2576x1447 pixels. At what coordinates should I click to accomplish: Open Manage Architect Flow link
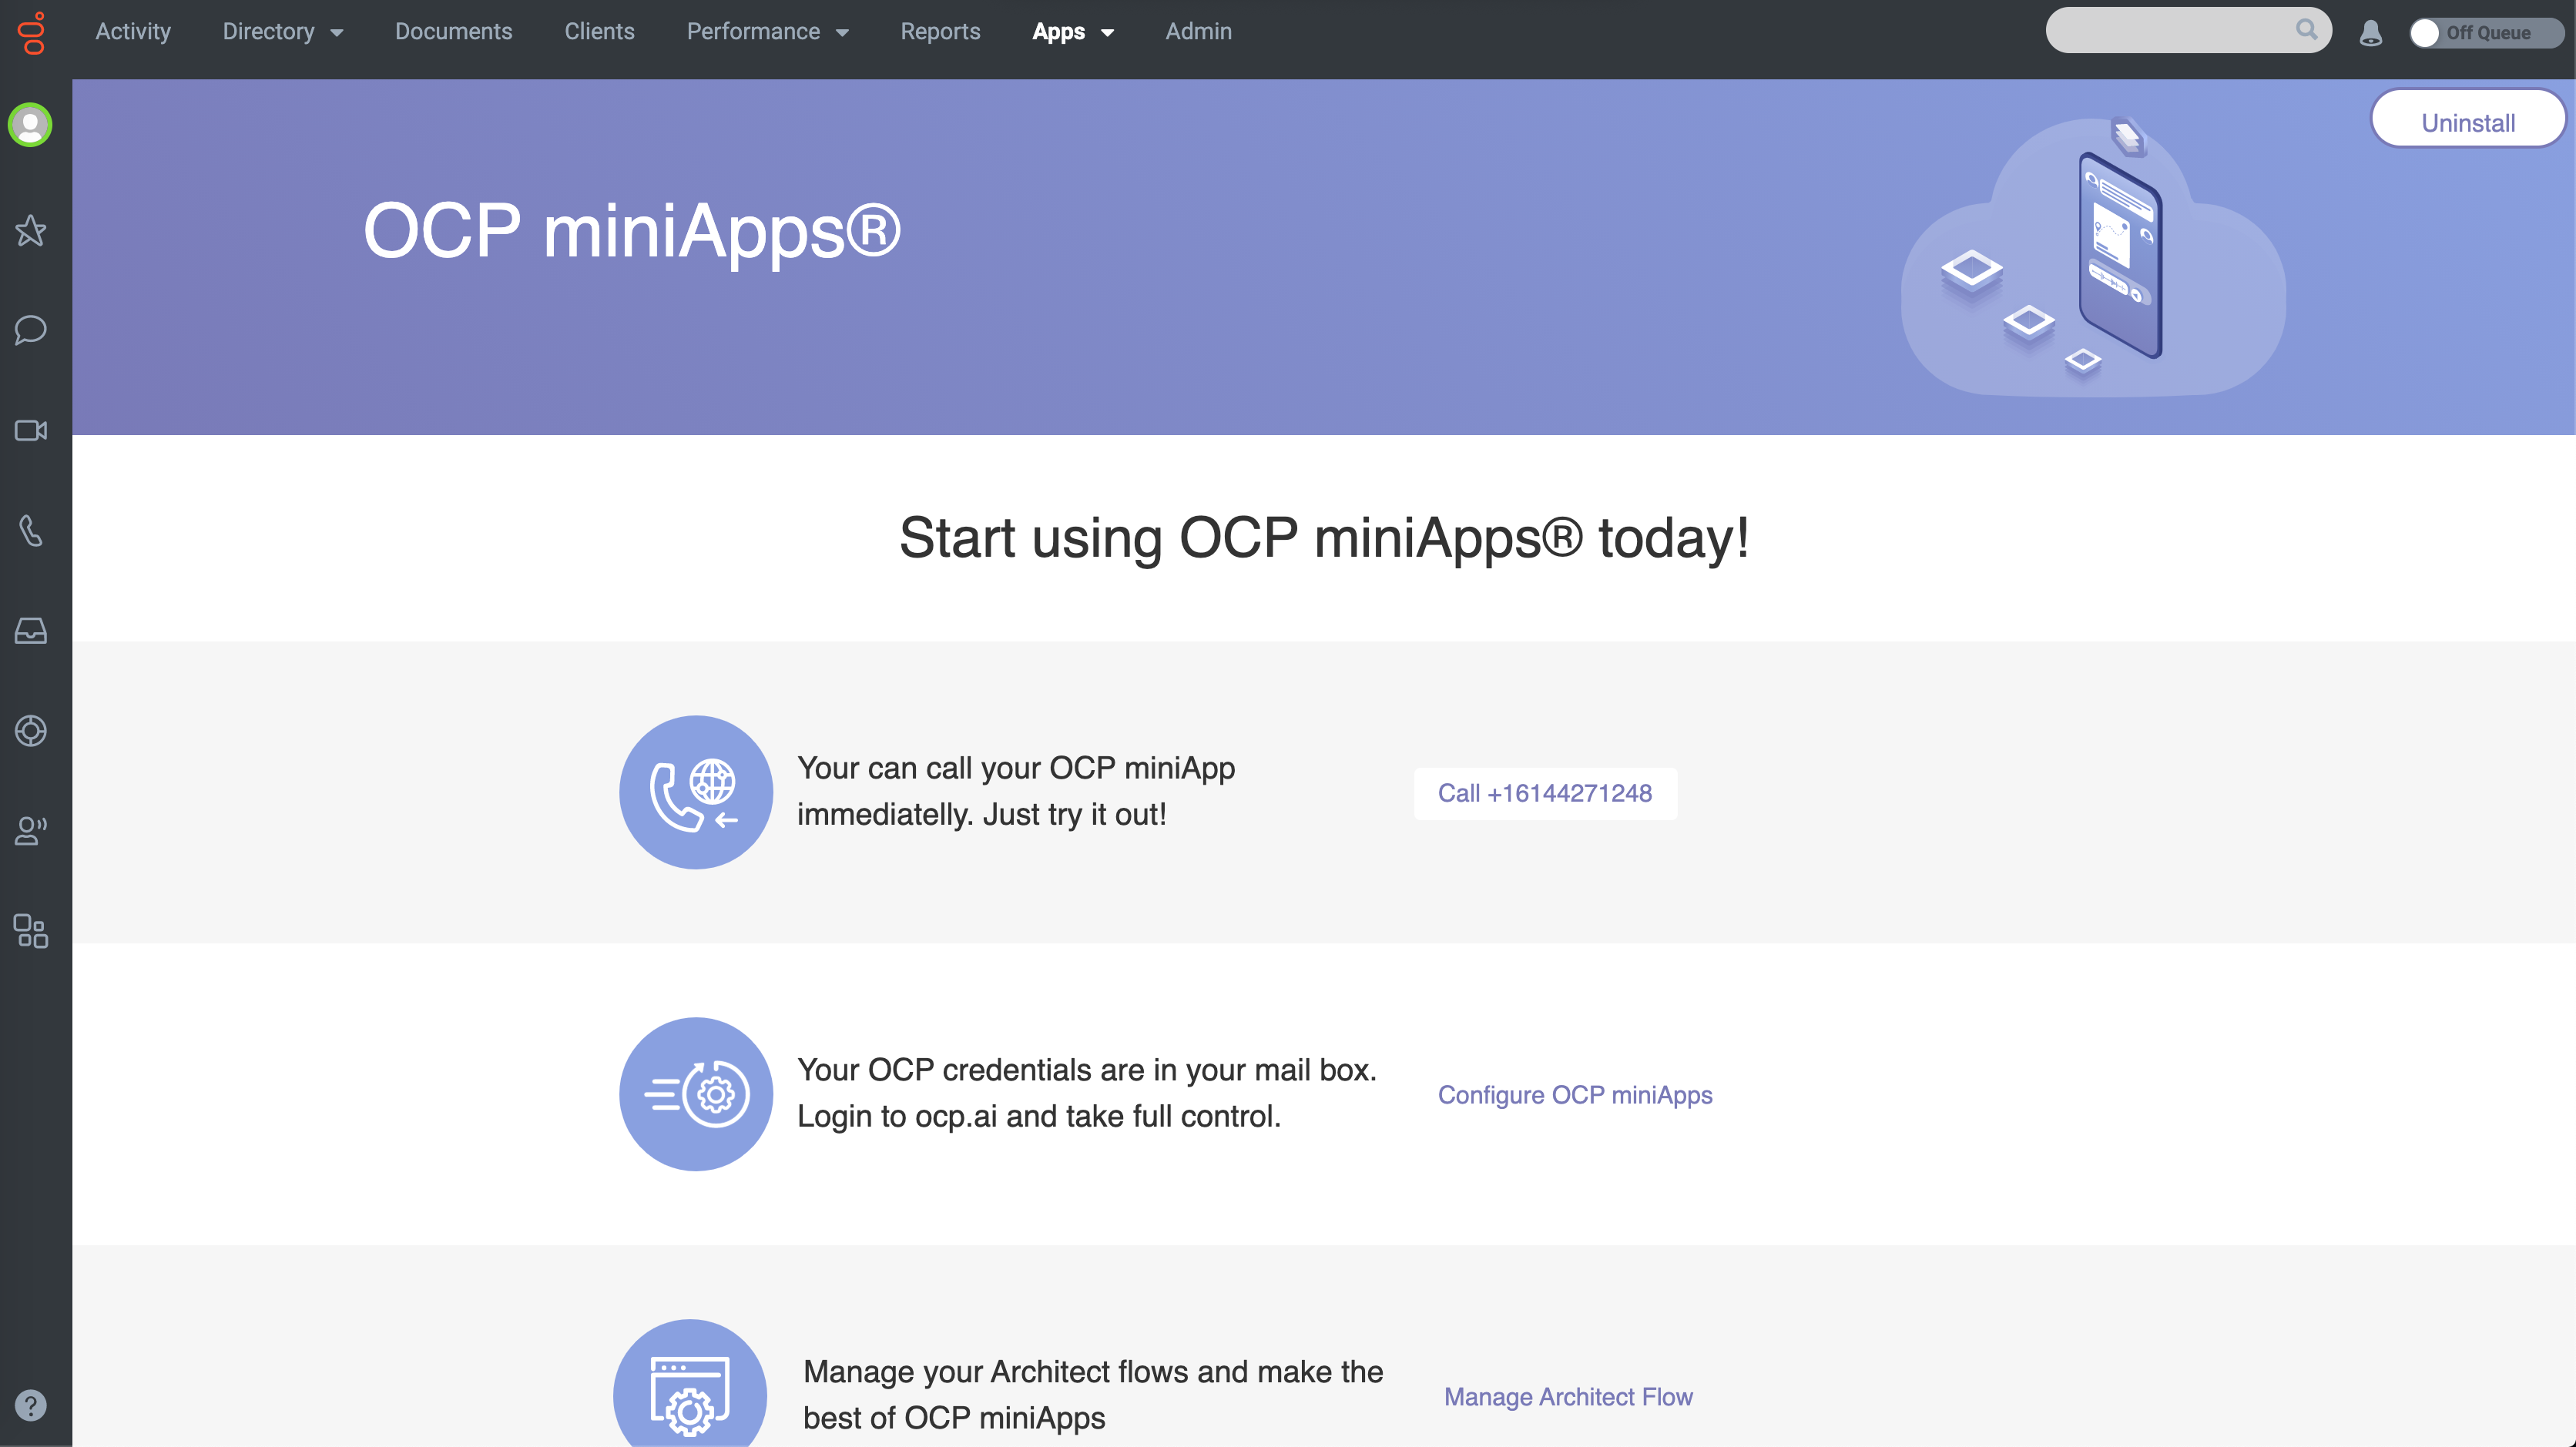(1568, 1397)
